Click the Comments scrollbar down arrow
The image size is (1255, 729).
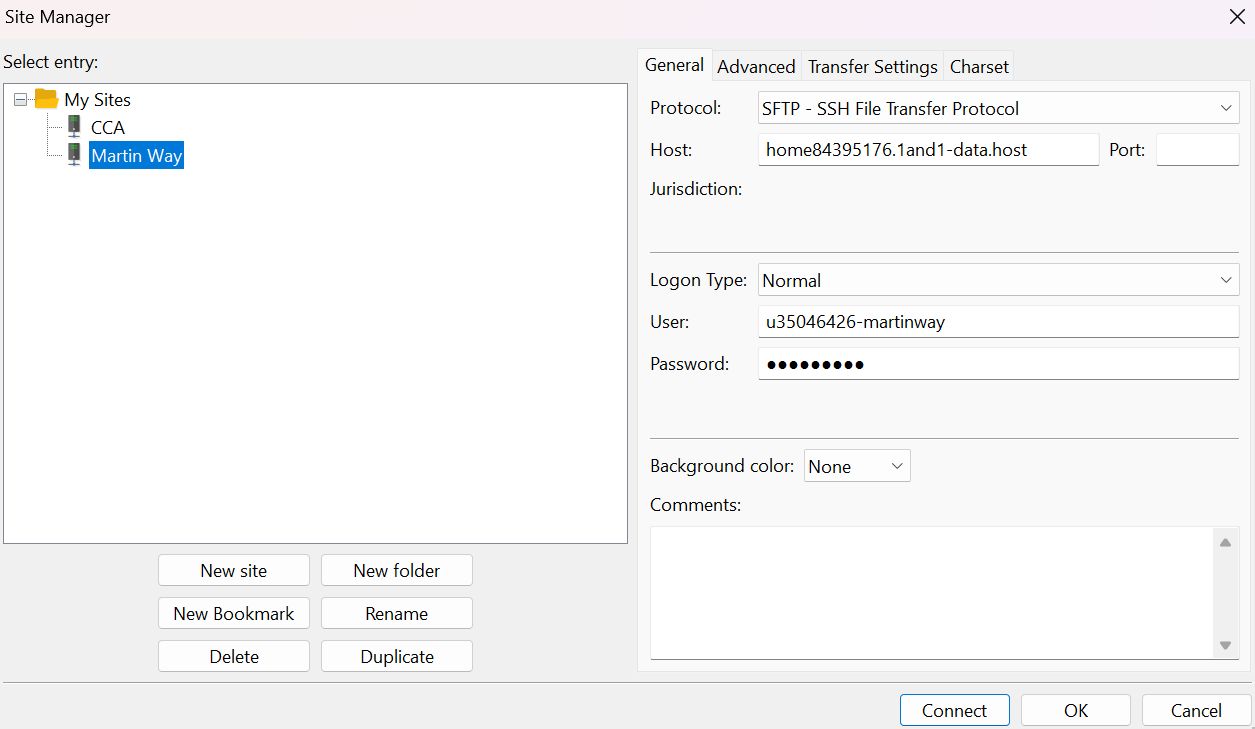click(x=1225, y=645)
